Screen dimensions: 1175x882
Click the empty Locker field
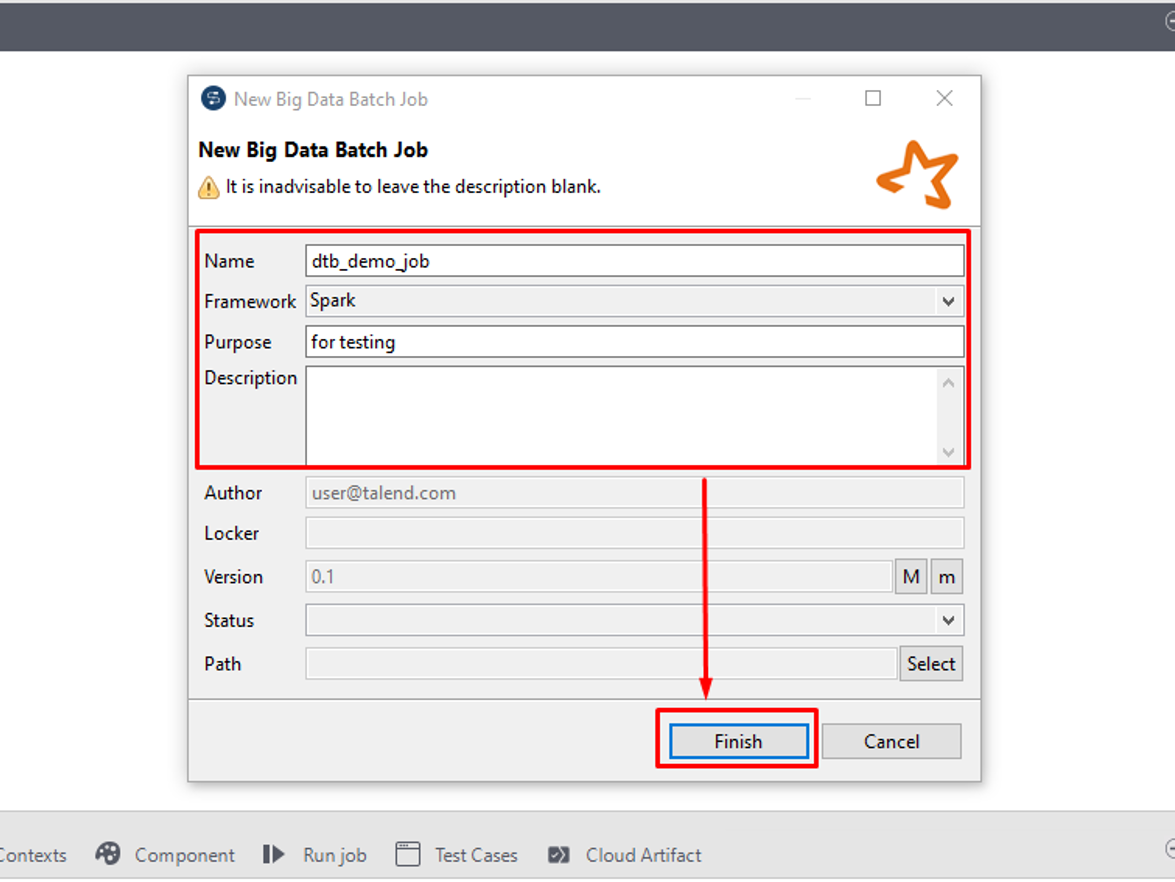point(634,534)
